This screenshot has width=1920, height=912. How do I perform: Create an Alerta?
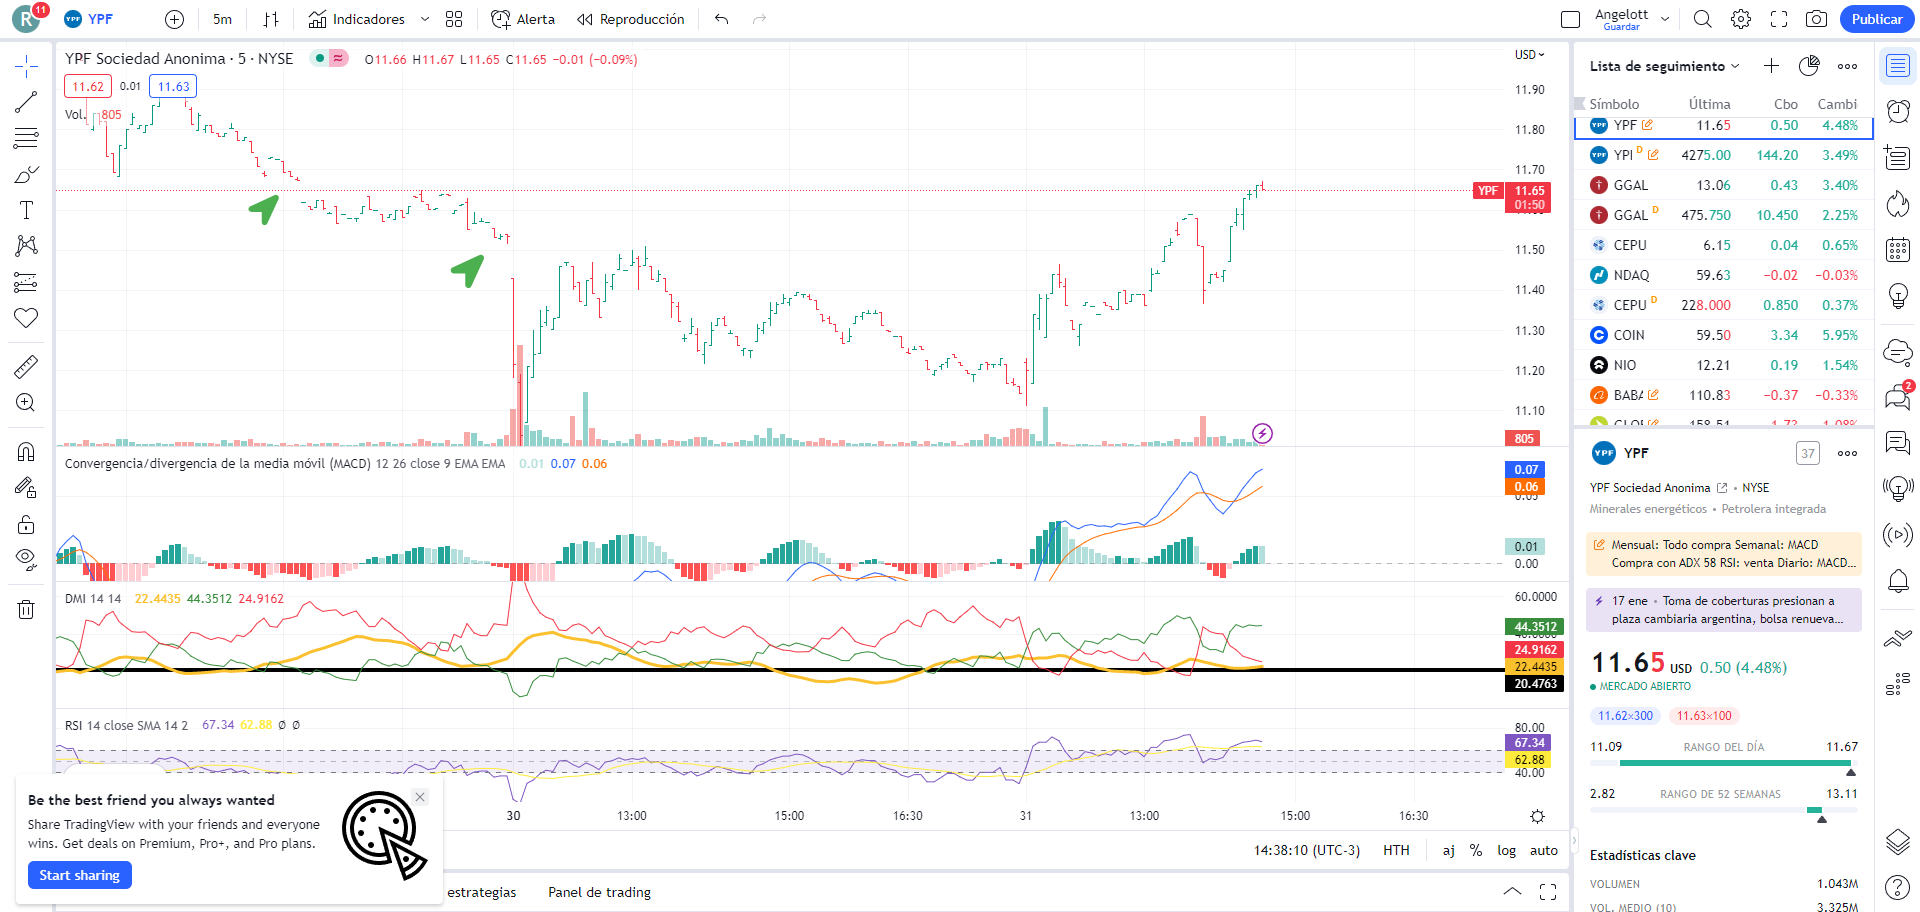click(x=523, y=19)
